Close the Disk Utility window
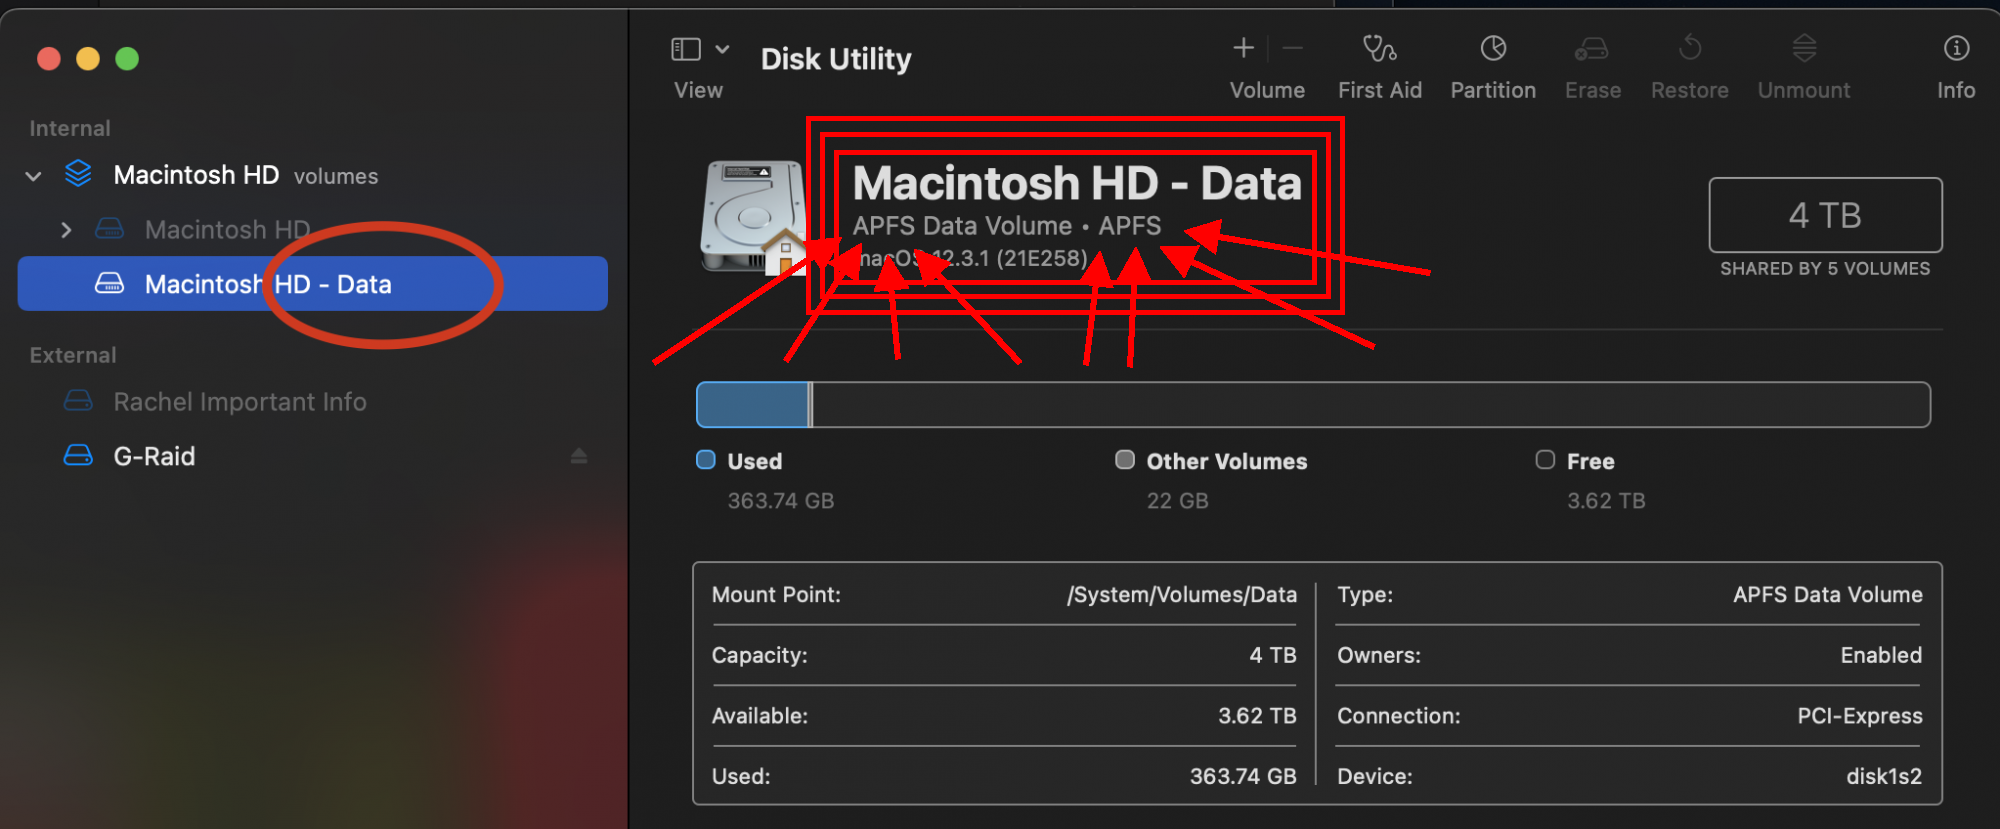 coord(49,59)
